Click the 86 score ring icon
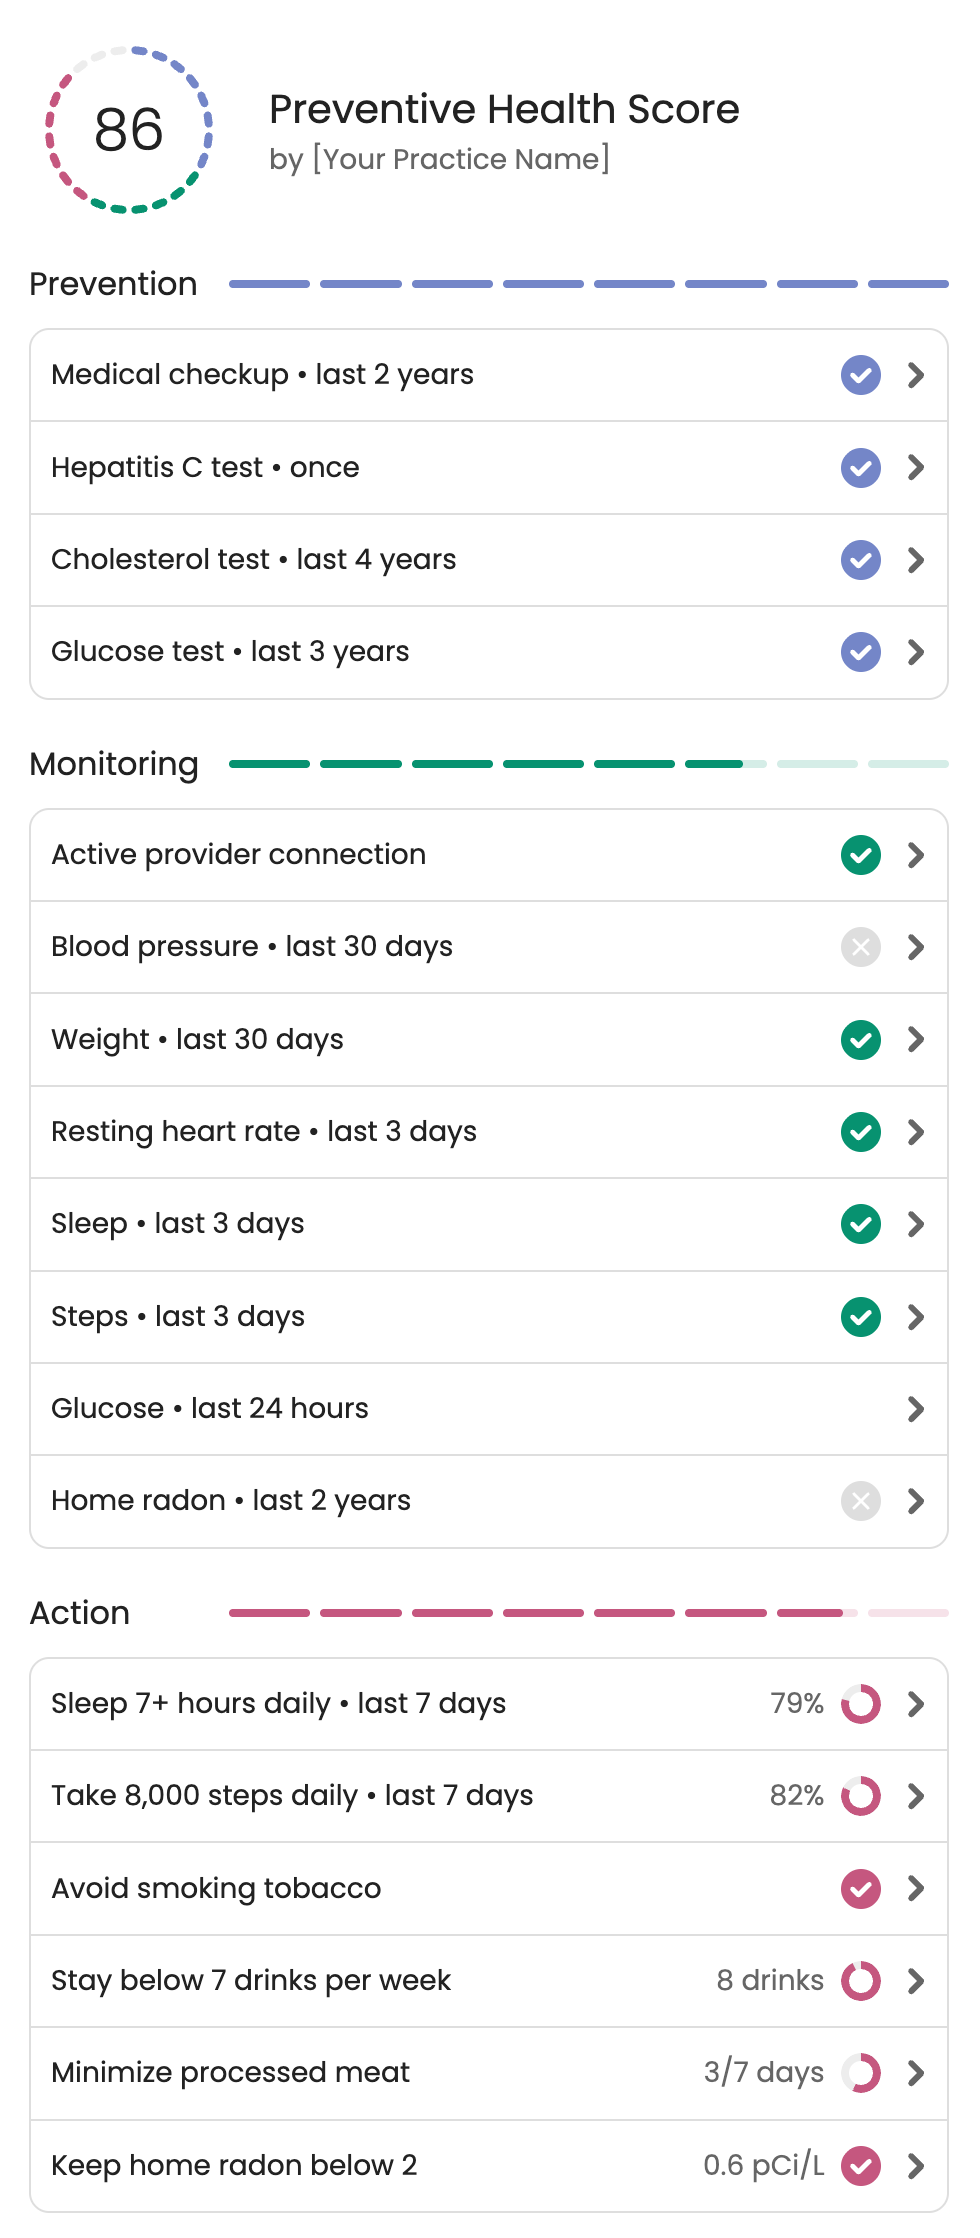Screen dimensions: 980x2238 tap(129, 129)
